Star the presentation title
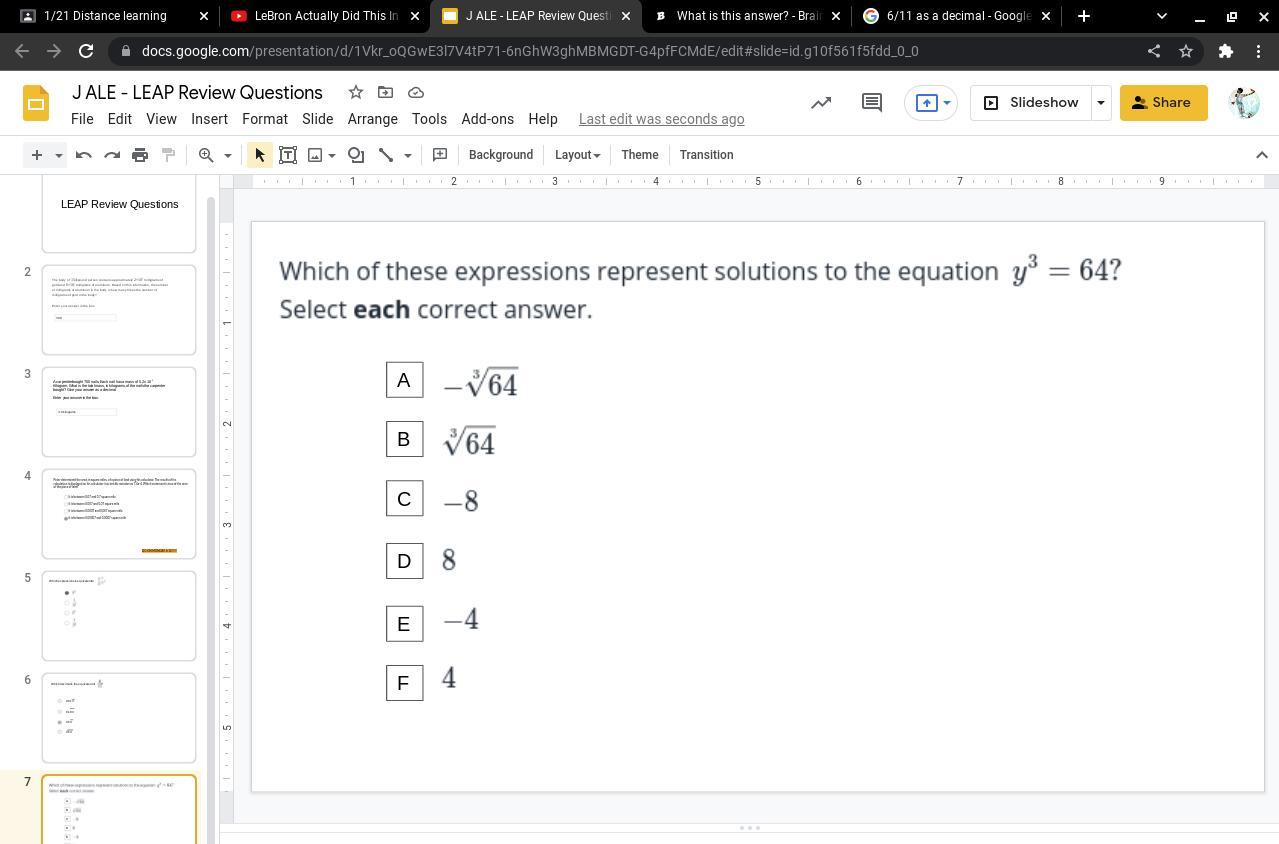The height and width of the screenshot is (844, 1279). pos(355,92)
